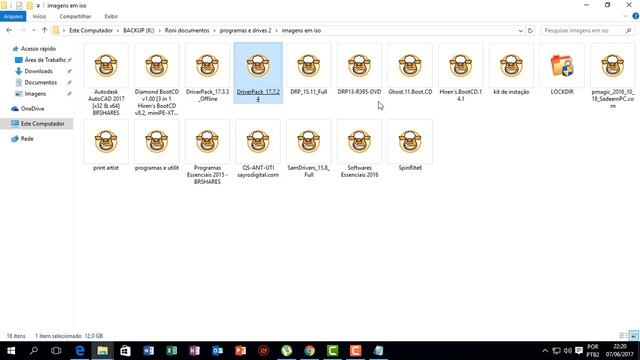This screenshot has height=360, width=640.
Task: Select the Ghost.11.Boot.CD ISO file
Action: click(410, 70)
